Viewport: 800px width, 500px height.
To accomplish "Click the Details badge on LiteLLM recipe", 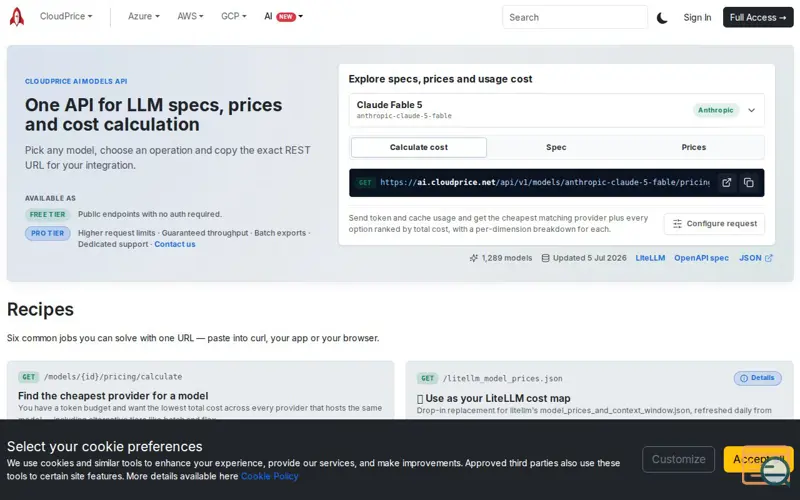I will [x=757, y=378].
